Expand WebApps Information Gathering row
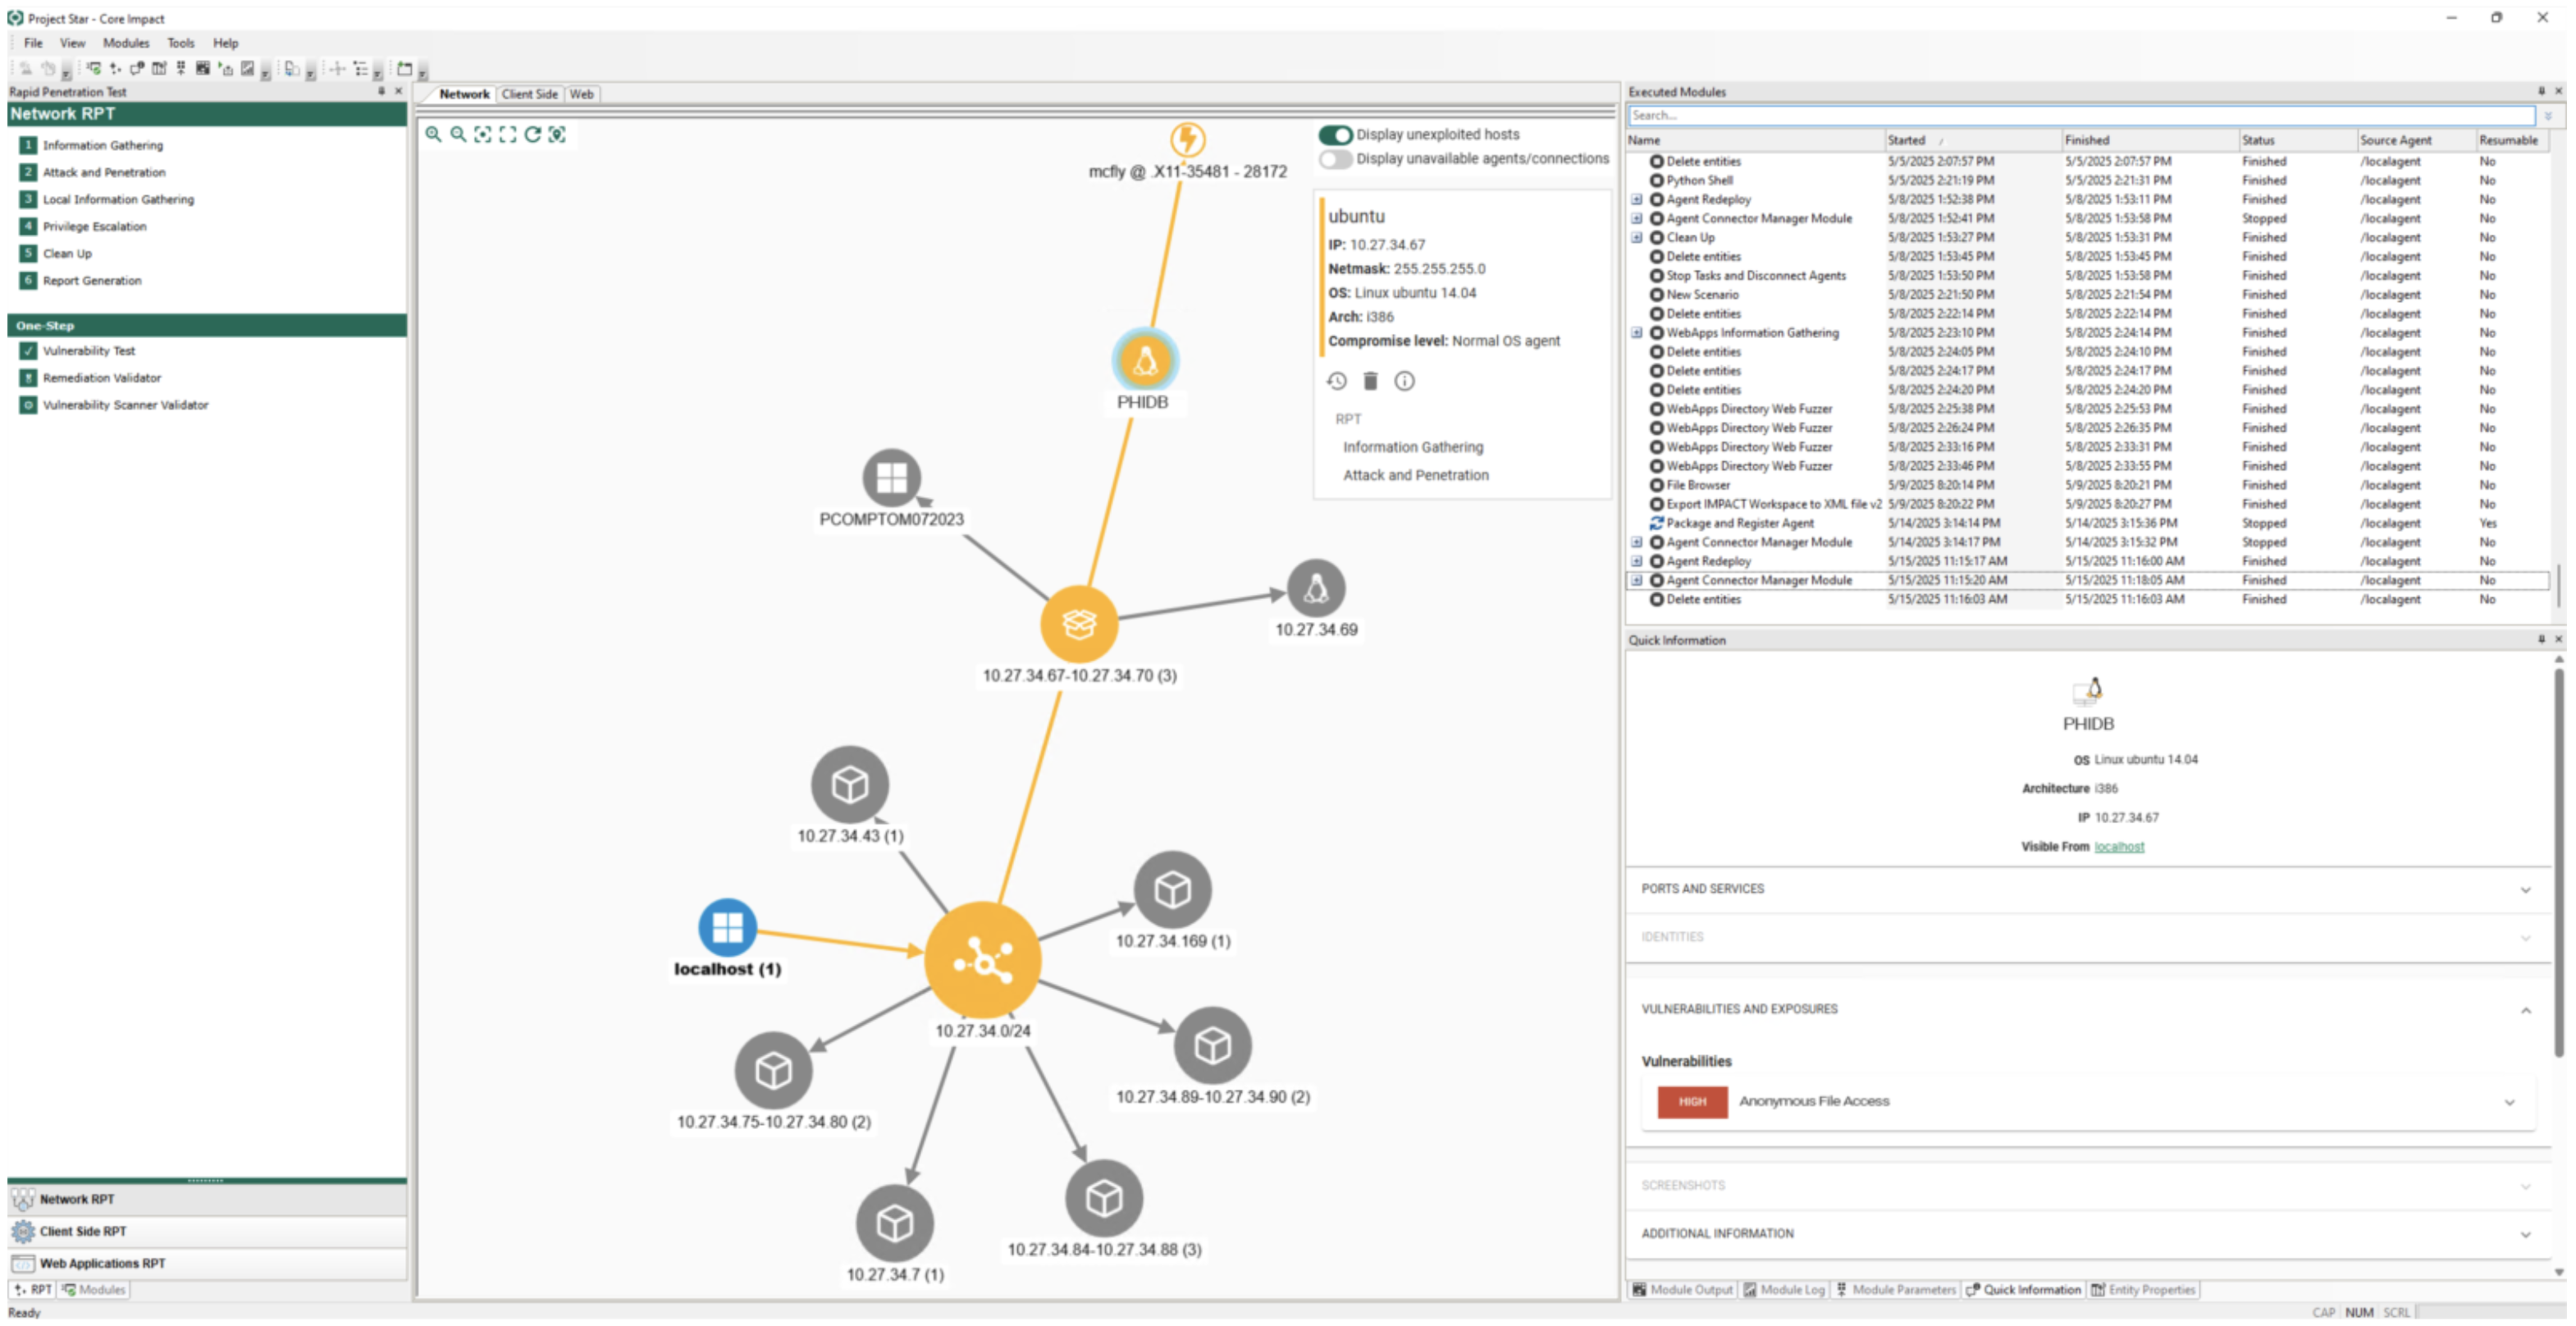The height and width of the screenshot is (1326, 2576). (1637, 333)
